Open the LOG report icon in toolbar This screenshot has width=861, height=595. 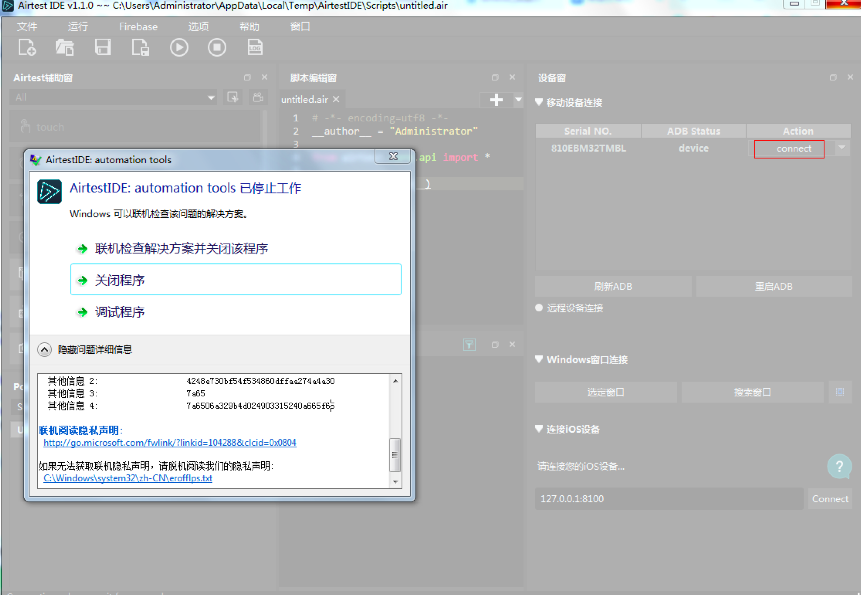[255, 48]
